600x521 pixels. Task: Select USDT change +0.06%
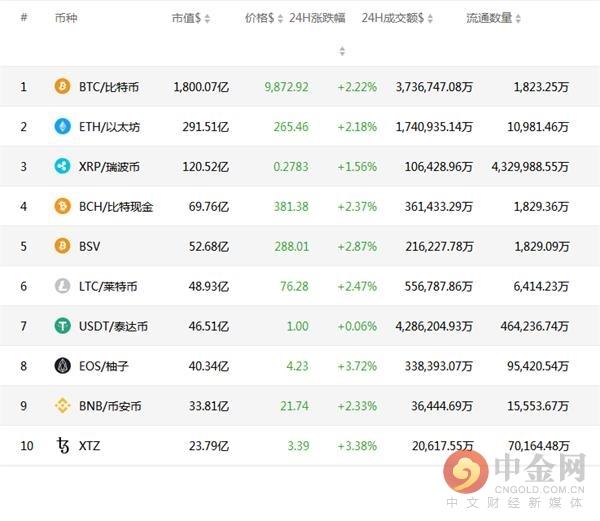[x=357, y=326]
